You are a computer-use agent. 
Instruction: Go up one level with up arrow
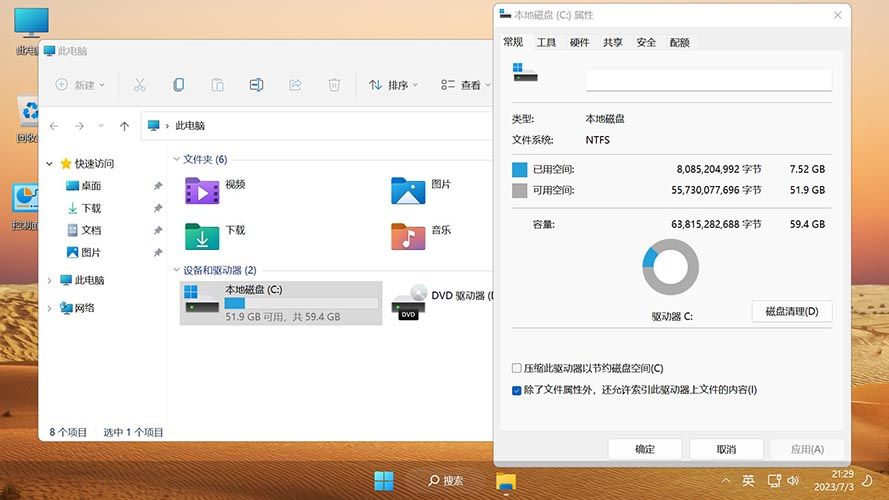click(x=125, y=126)
